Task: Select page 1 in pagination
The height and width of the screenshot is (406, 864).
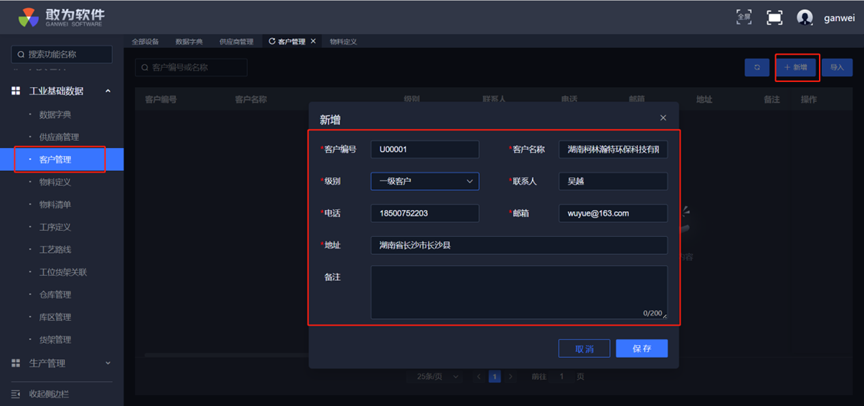Action: coord(495,377)
